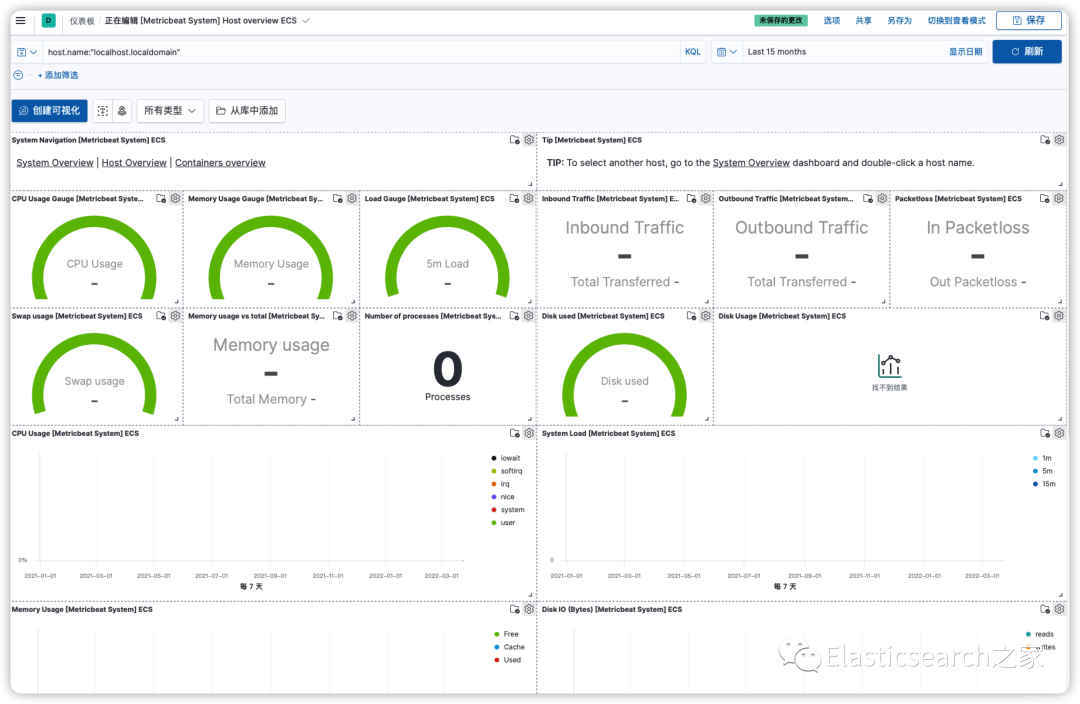Screen dimensions: 1080x704
Task: Click the calendar quick date icon
Action: [x=726, y=52]
